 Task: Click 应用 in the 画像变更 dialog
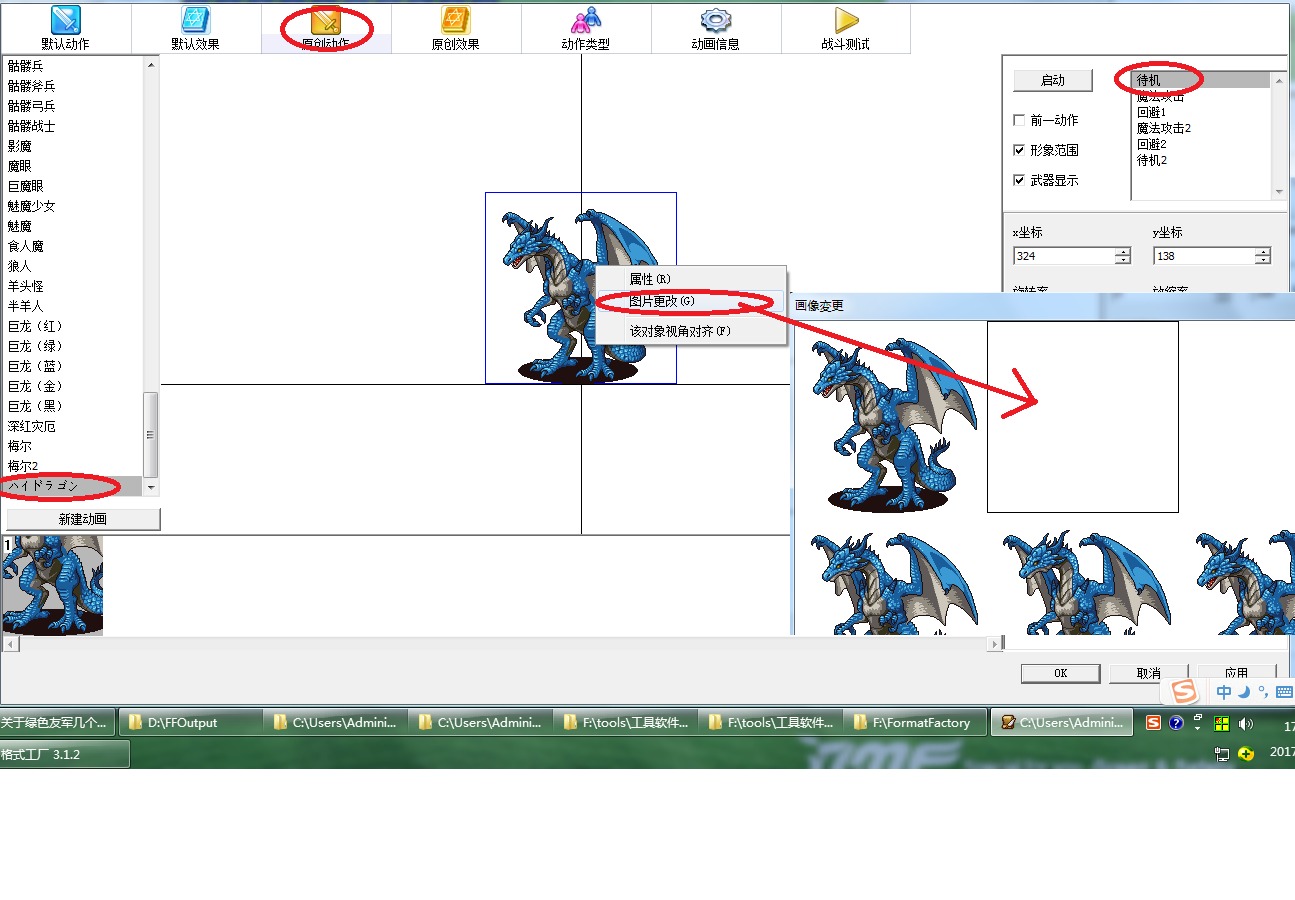click(x=1237, y=673)
